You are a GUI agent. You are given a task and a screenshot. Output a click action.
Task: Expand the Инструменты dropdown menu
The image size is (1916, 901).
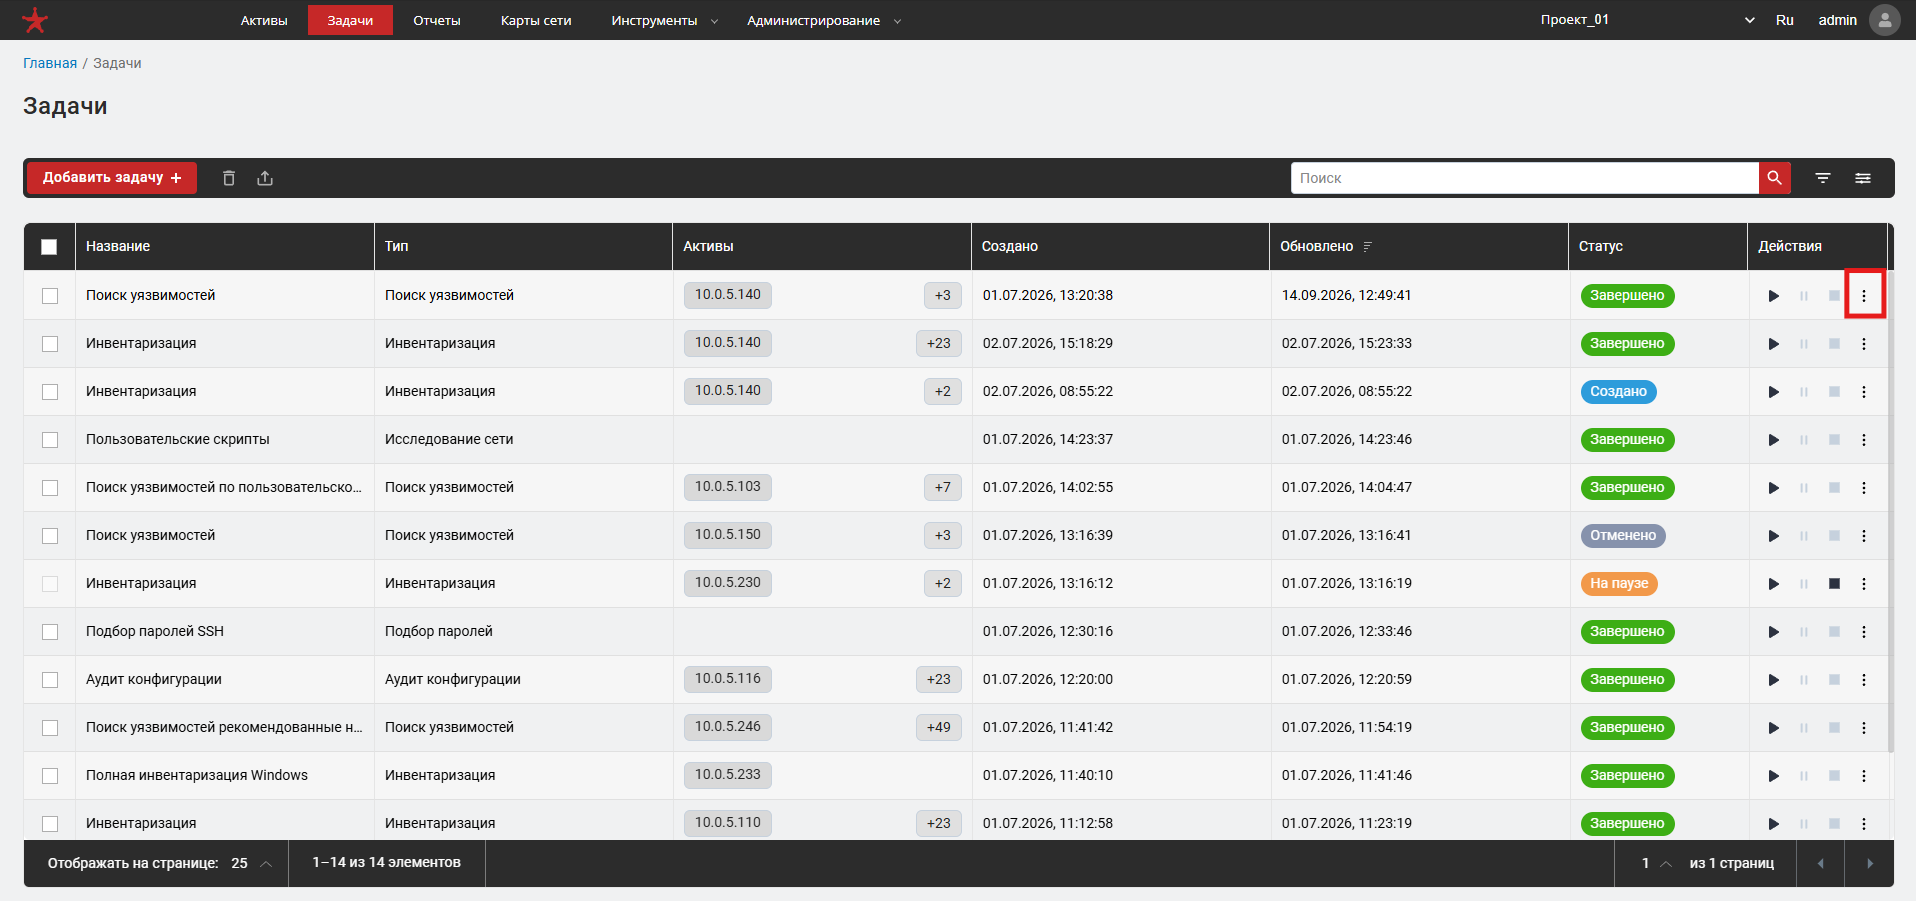point(664,20)
